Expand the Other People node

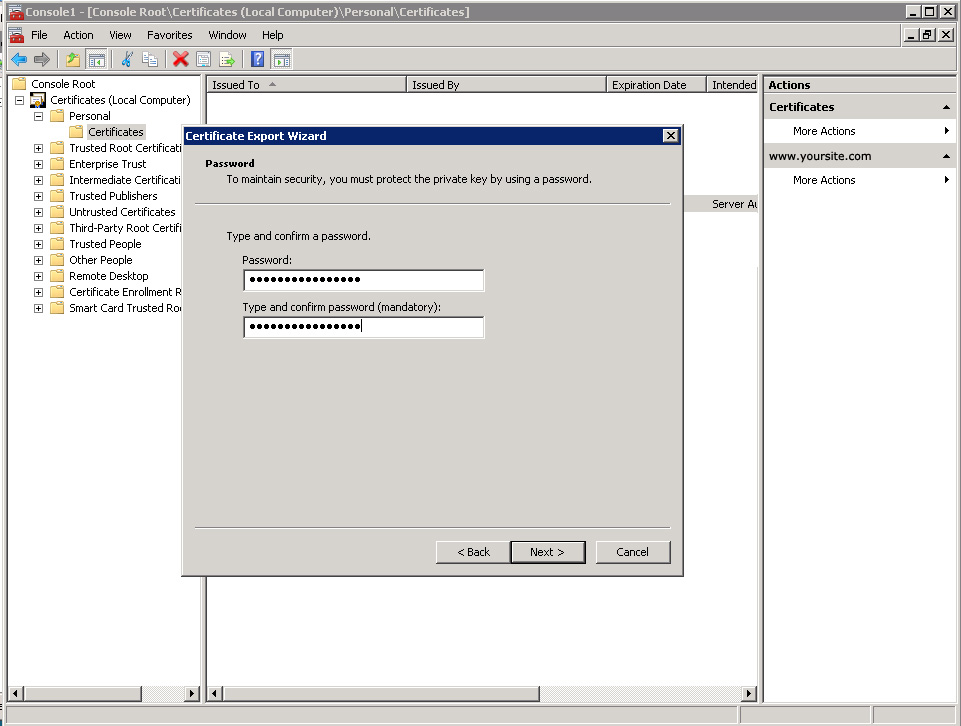tap(39, 260)
